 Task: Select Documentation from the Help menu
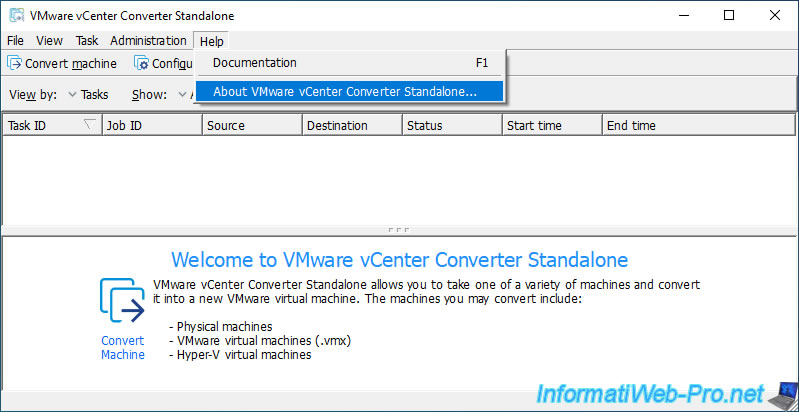tap(255, 62)
